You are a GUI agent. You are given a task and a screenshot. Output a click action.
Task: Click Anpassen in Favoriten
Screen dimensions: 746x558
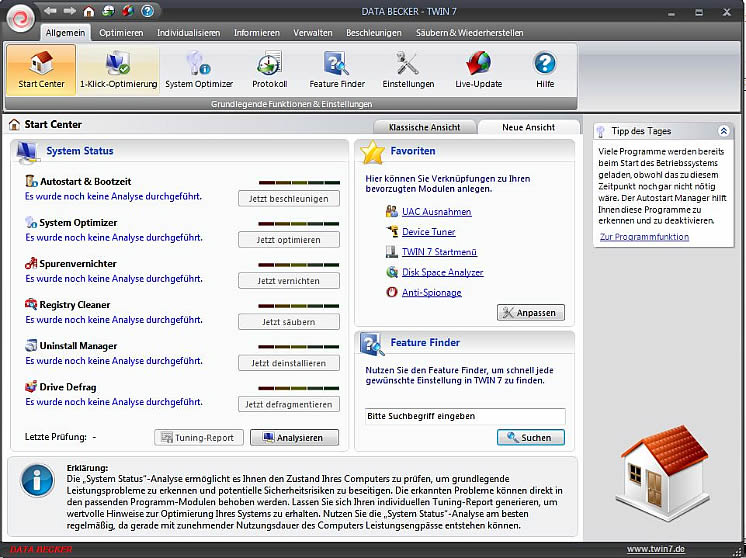(531, 313)
